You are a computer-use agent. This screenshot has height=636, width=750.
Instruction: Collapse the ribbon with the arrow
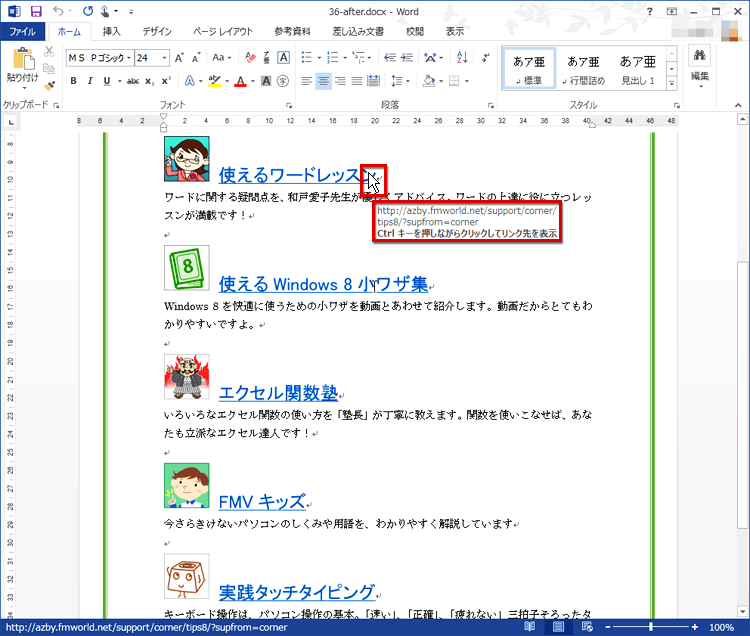coord(738,105)
